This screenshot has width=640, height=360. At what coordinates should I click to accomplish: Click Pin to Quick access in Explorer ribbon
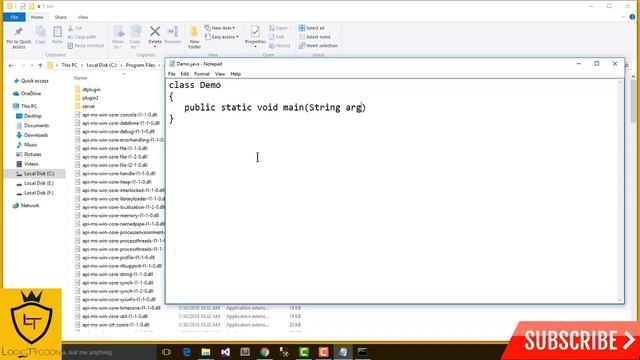(x=18, y=38)
